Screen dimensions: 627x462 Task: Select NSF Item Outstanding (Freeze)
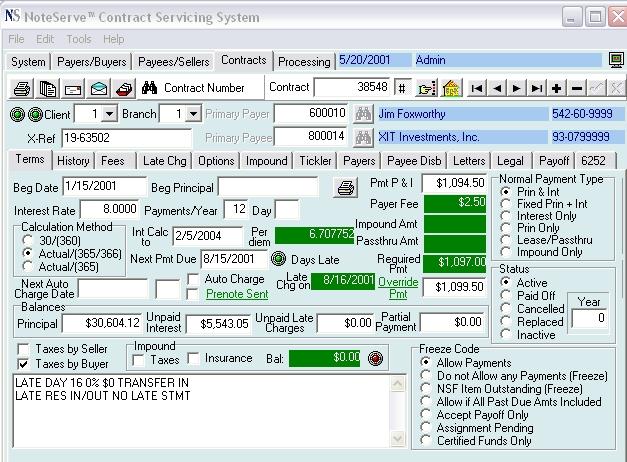click(425, 388)
